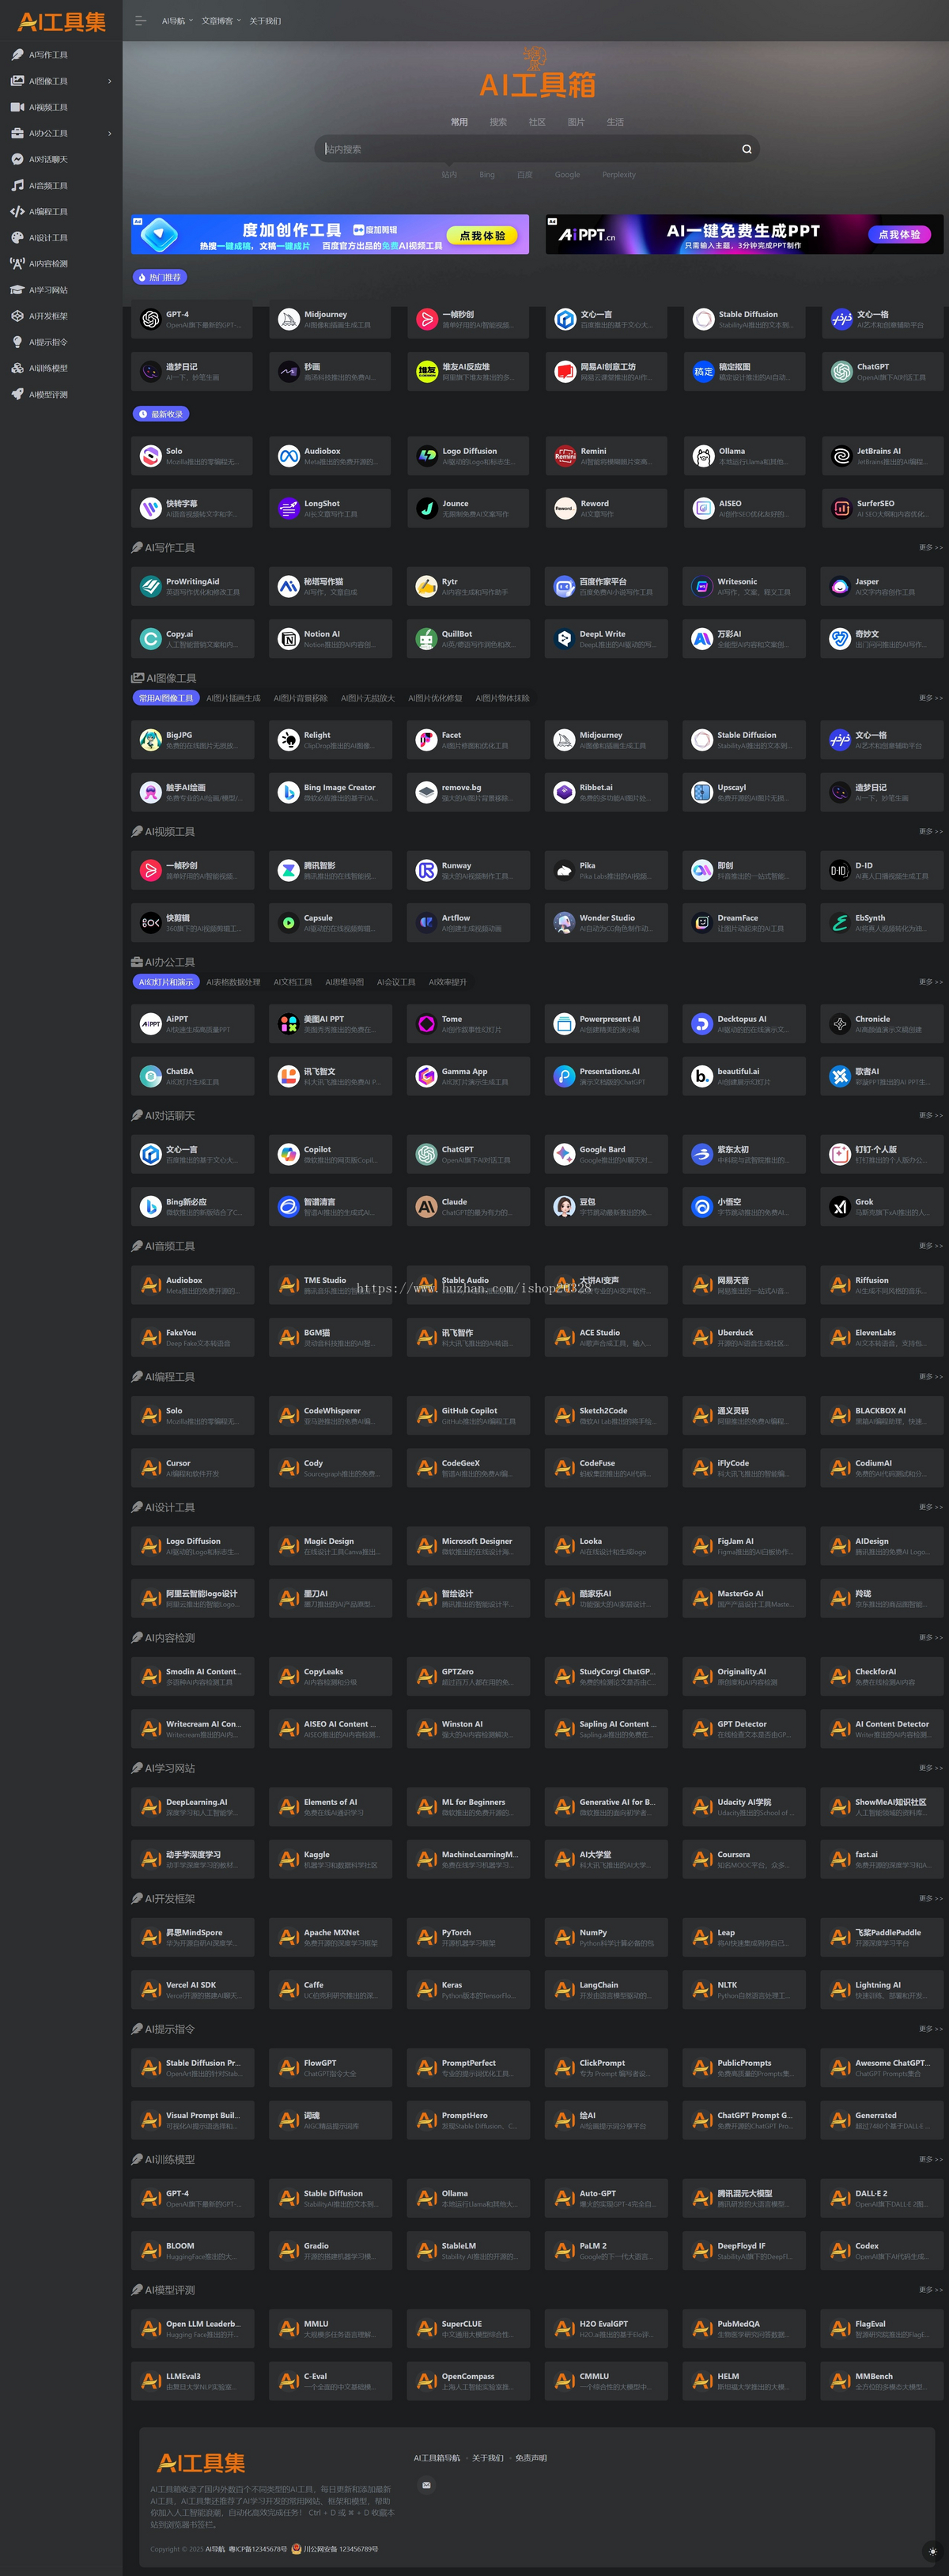Viewport: 949px width, 2576px height.
Task: Click the video camera icon for sidebar AI视频工具
Action: pyautogui.click(x=17, y=107)
